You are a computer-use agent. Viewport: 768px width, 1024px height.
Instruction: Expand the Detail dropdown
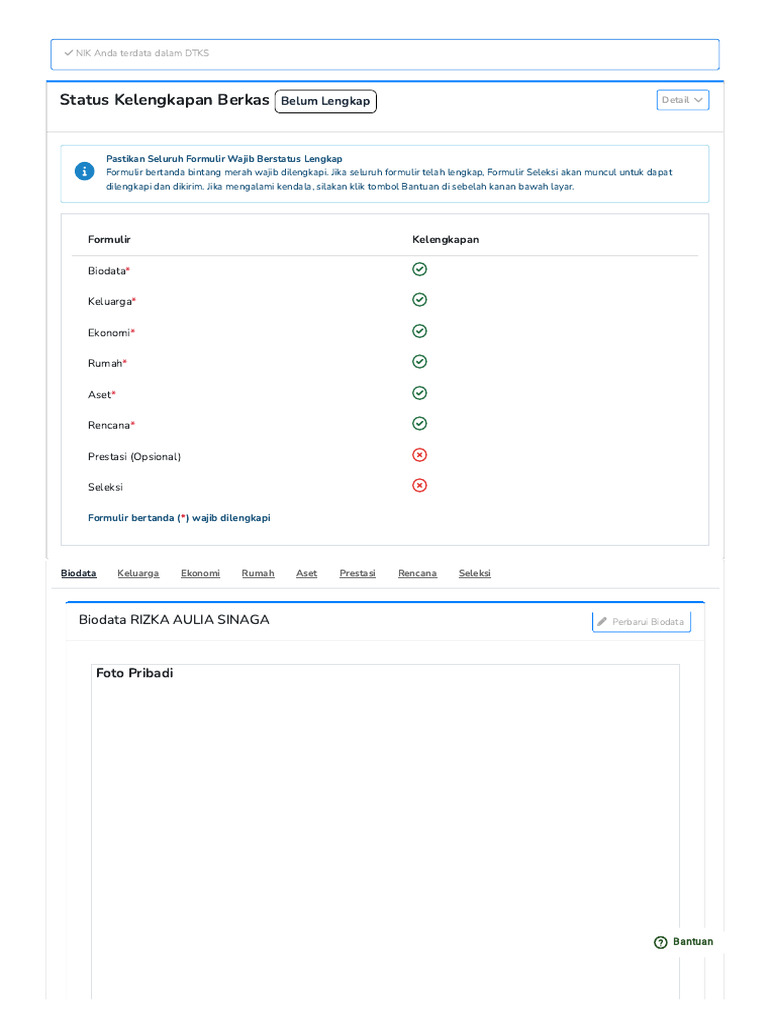[x=683, y=100]
